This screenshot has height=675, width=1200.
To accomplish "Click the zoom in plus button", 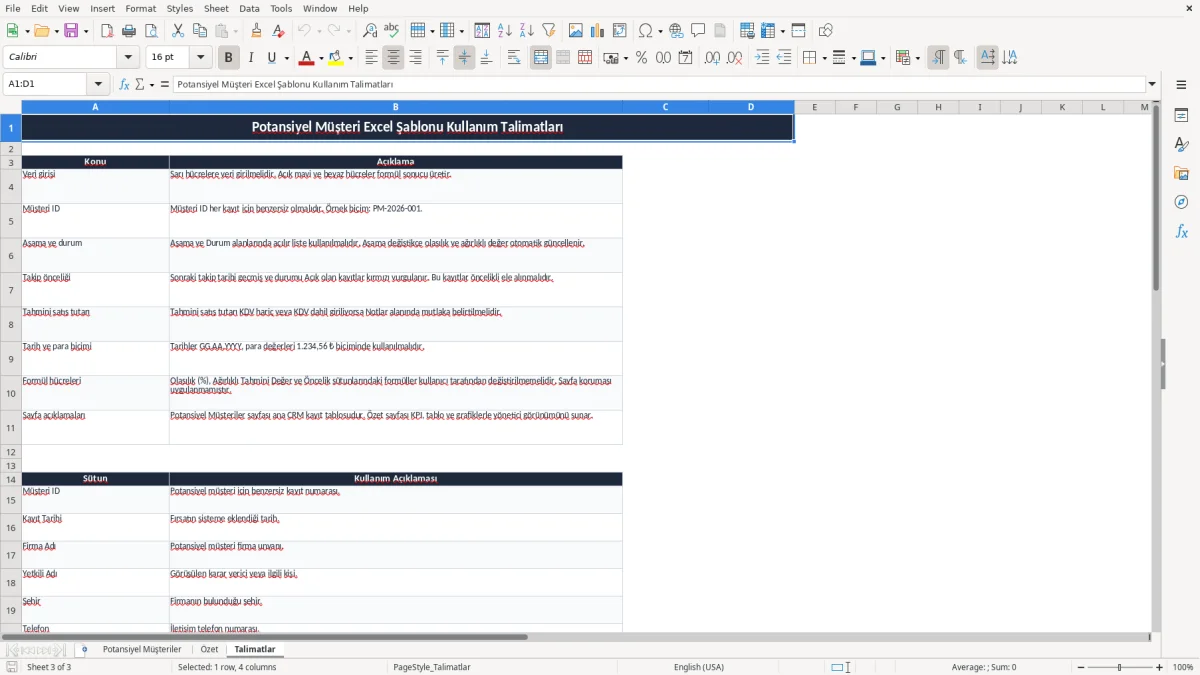I will click(x=1160, y=667).
